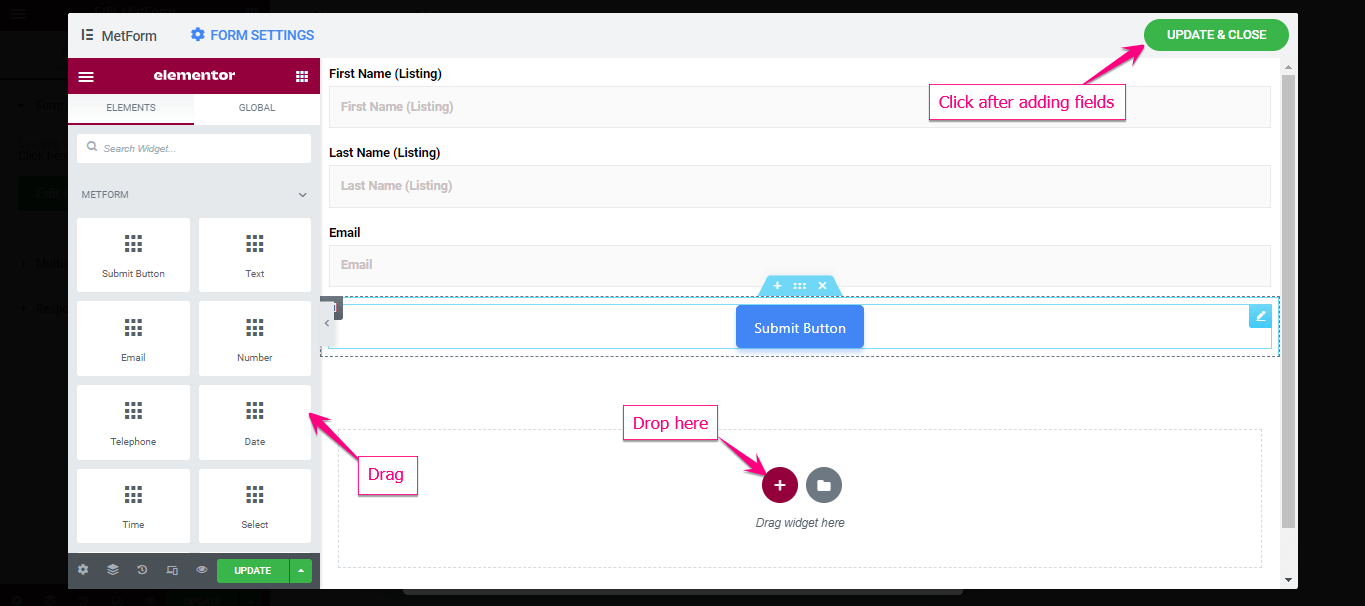This screenshot has height=606, width=1365.
Task: Click the 'Email' field label
Action: tap(345, 232)
